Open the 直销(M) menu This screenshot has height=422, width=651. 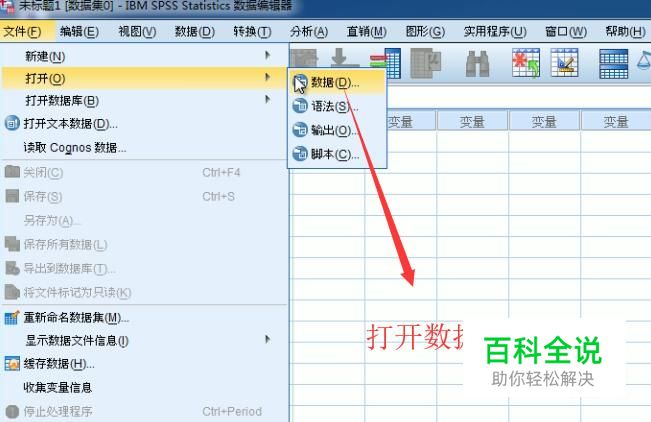pyautogui.click(x=367, y=32)
